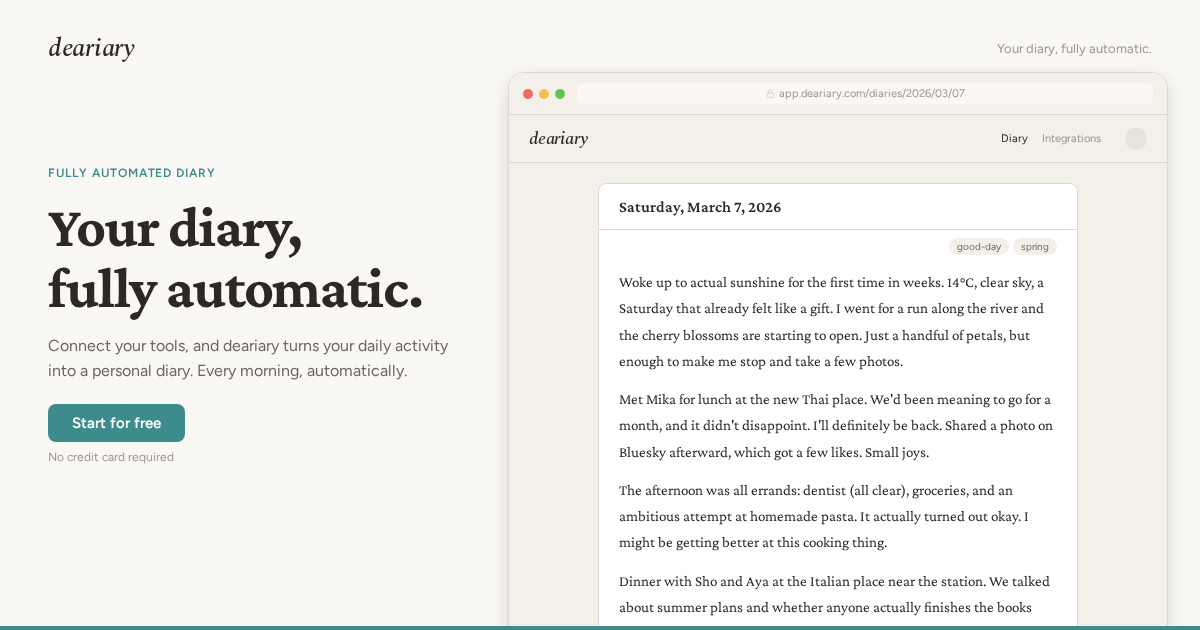Click the FULLY AUTOMATED DIARY eyebrow label
The image size is (1200, 630).
[131, 173]
